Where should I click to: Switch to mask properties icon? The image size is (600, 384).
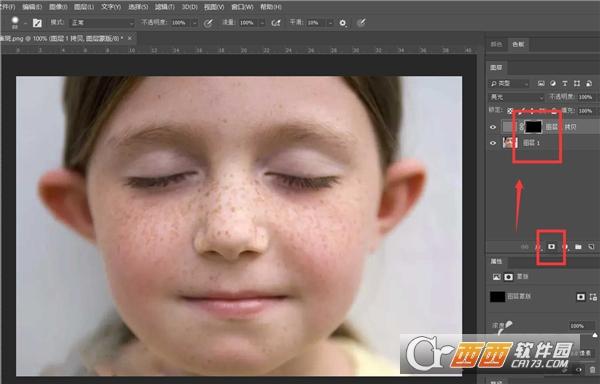pyautogui.click(x=509, y=277)
